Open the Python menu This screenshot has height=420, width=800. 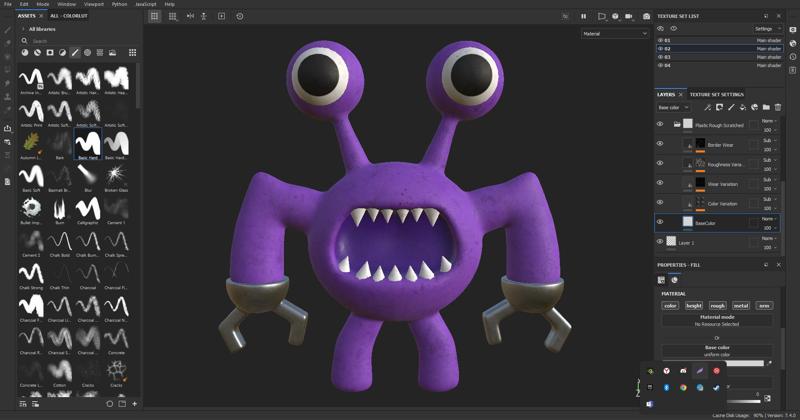tap(119, 4)
